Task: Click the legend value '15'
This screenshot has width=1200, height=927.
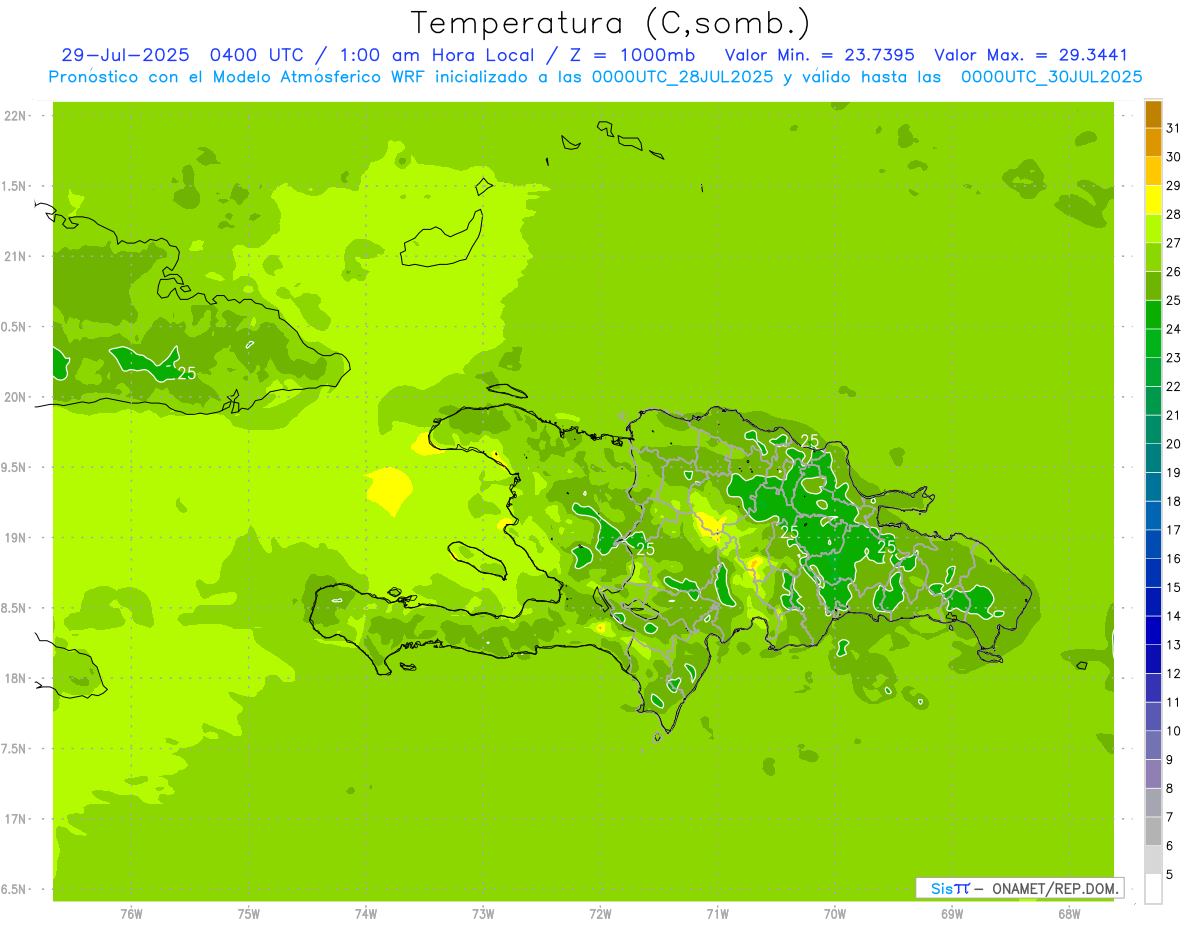Action: tap(1173, 587)
